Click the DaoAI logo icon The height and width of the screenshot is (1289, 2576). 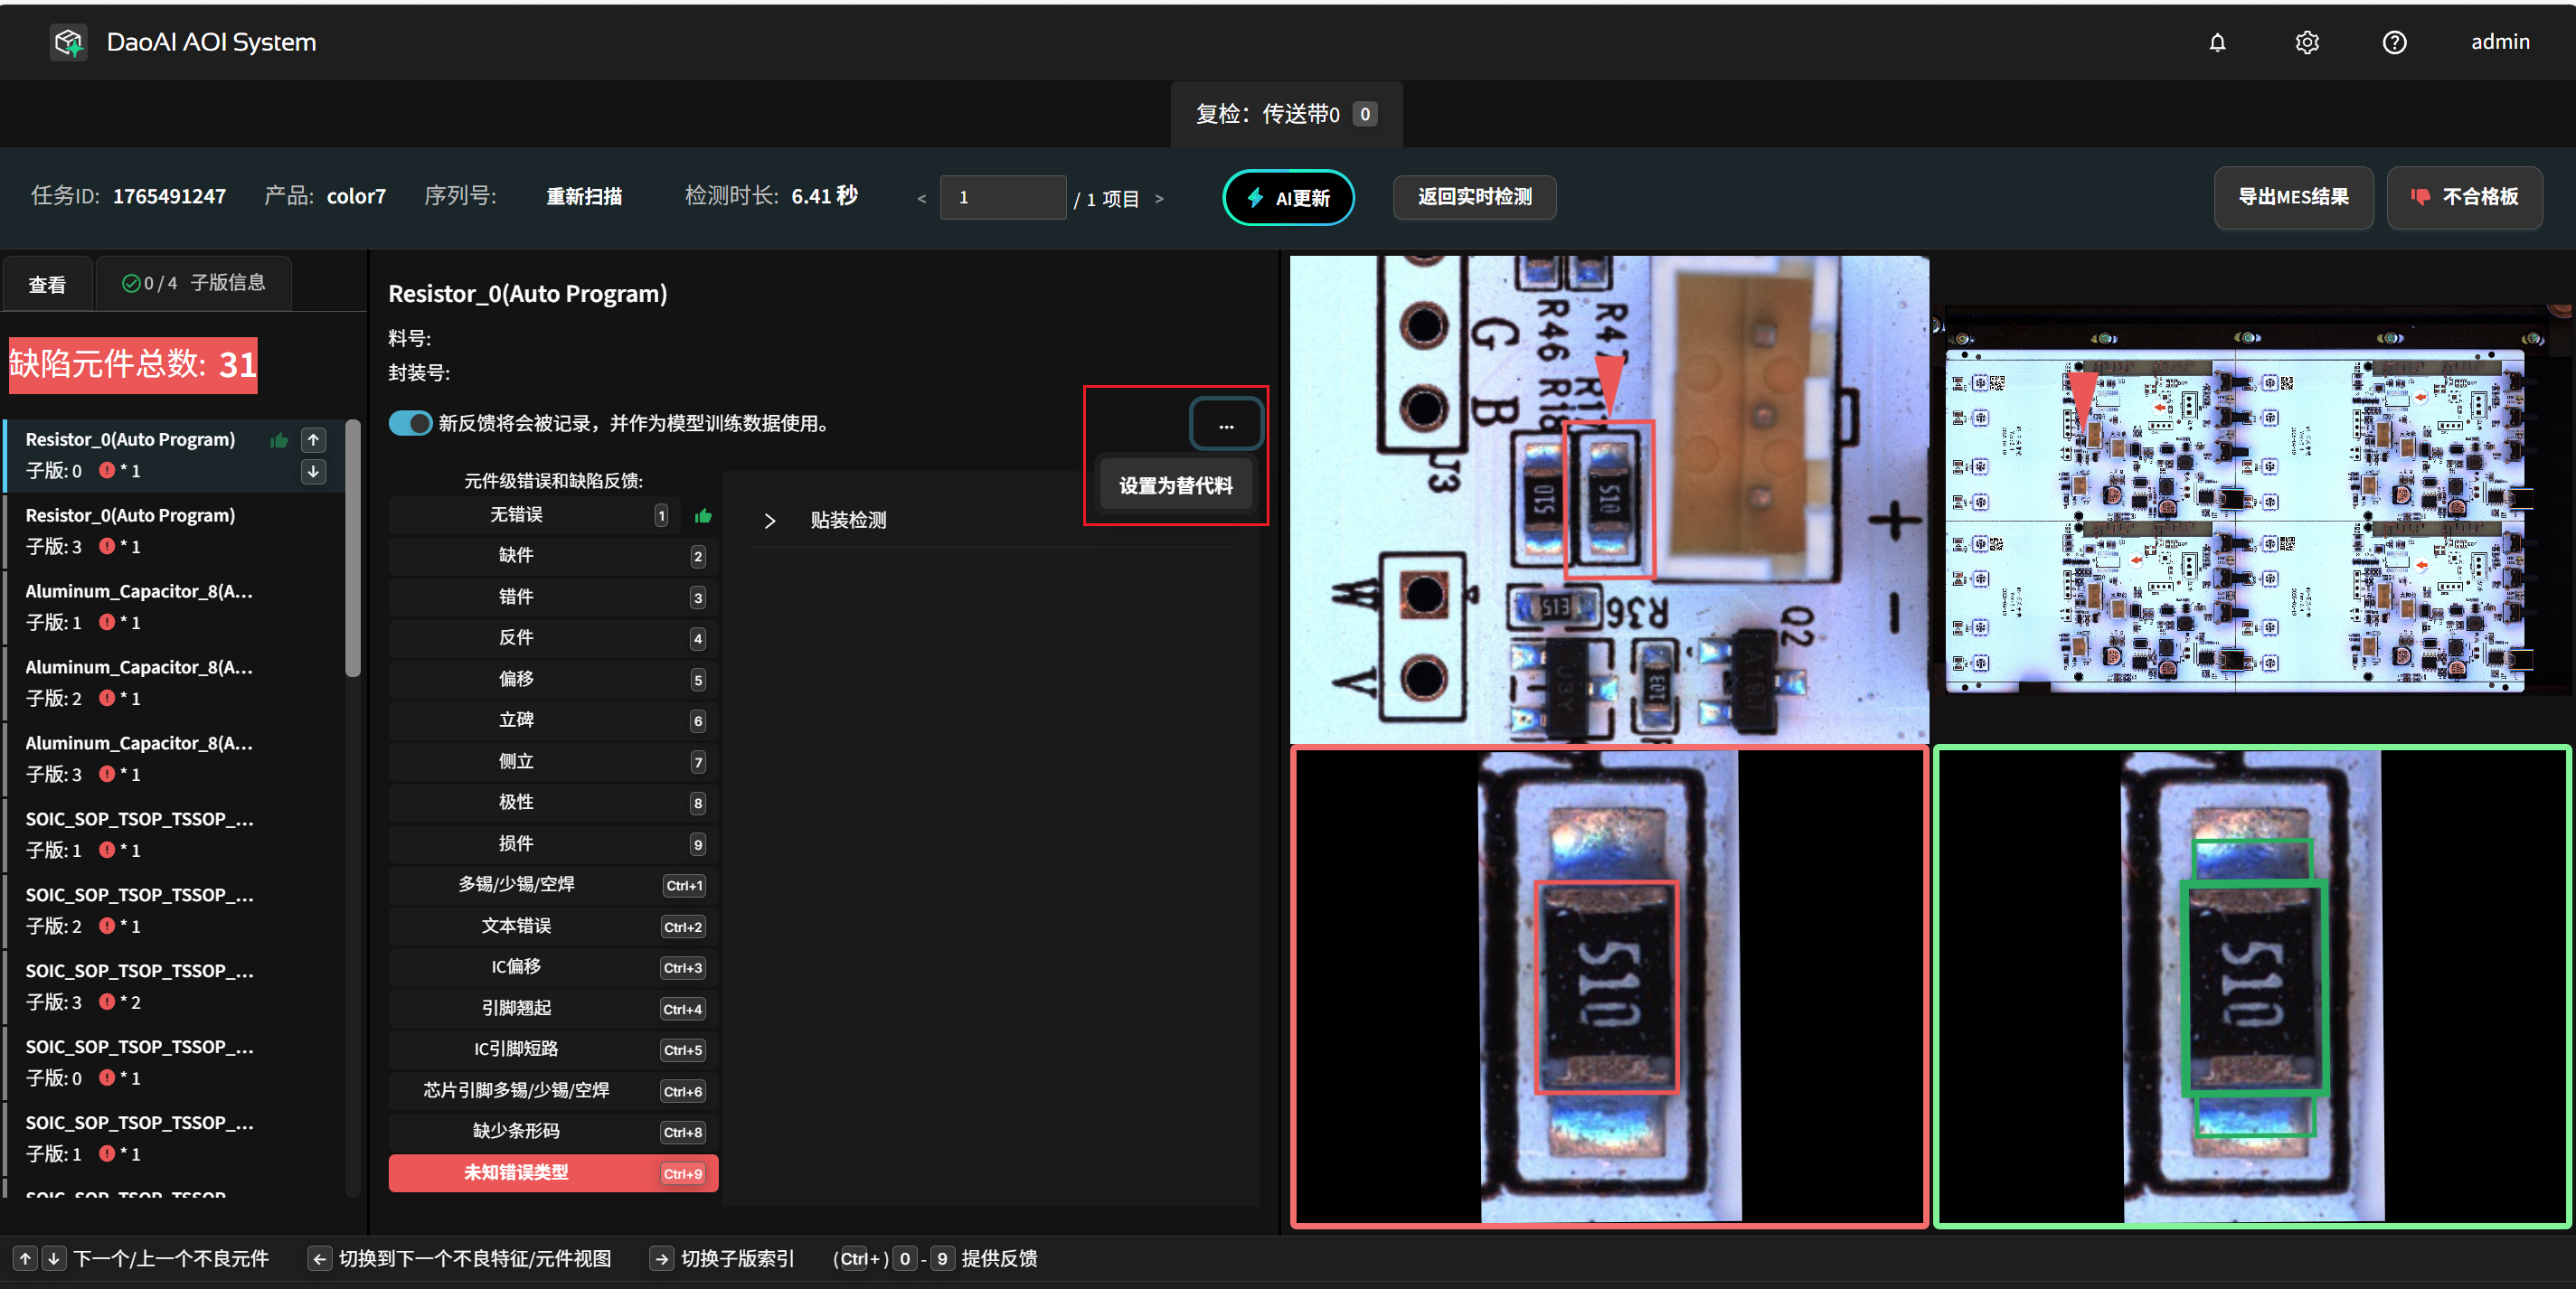pos(68,42)
